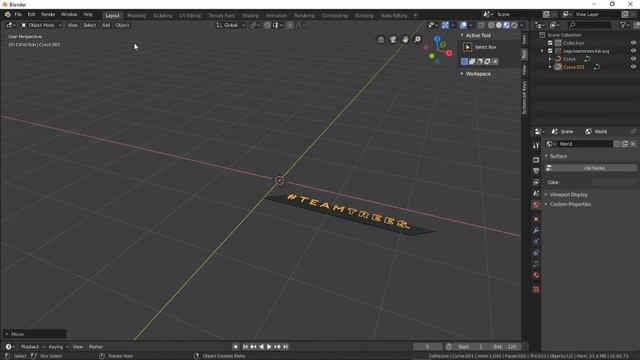Open the pivot point dropdown

coord(255,25)
